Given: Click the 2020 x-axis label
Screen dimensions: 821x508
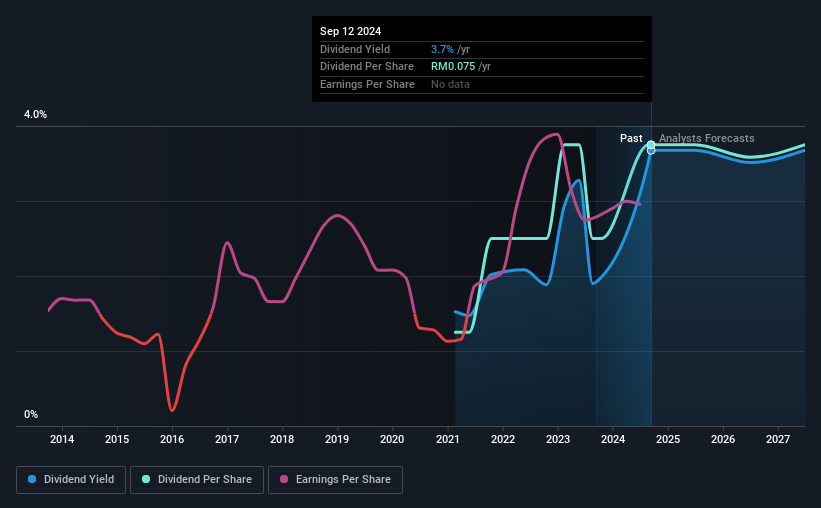Looking at the screenshot, I should coord(392,439).
